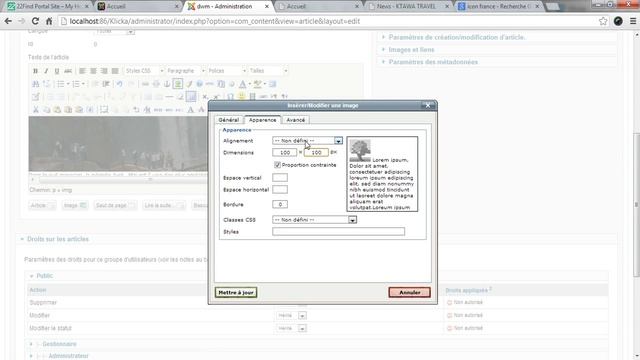Image resolution: width=640 pixels, height=360 pixels.
Task: Toggle the Proportion contrainte checkbox
Action: coord(278,165)
